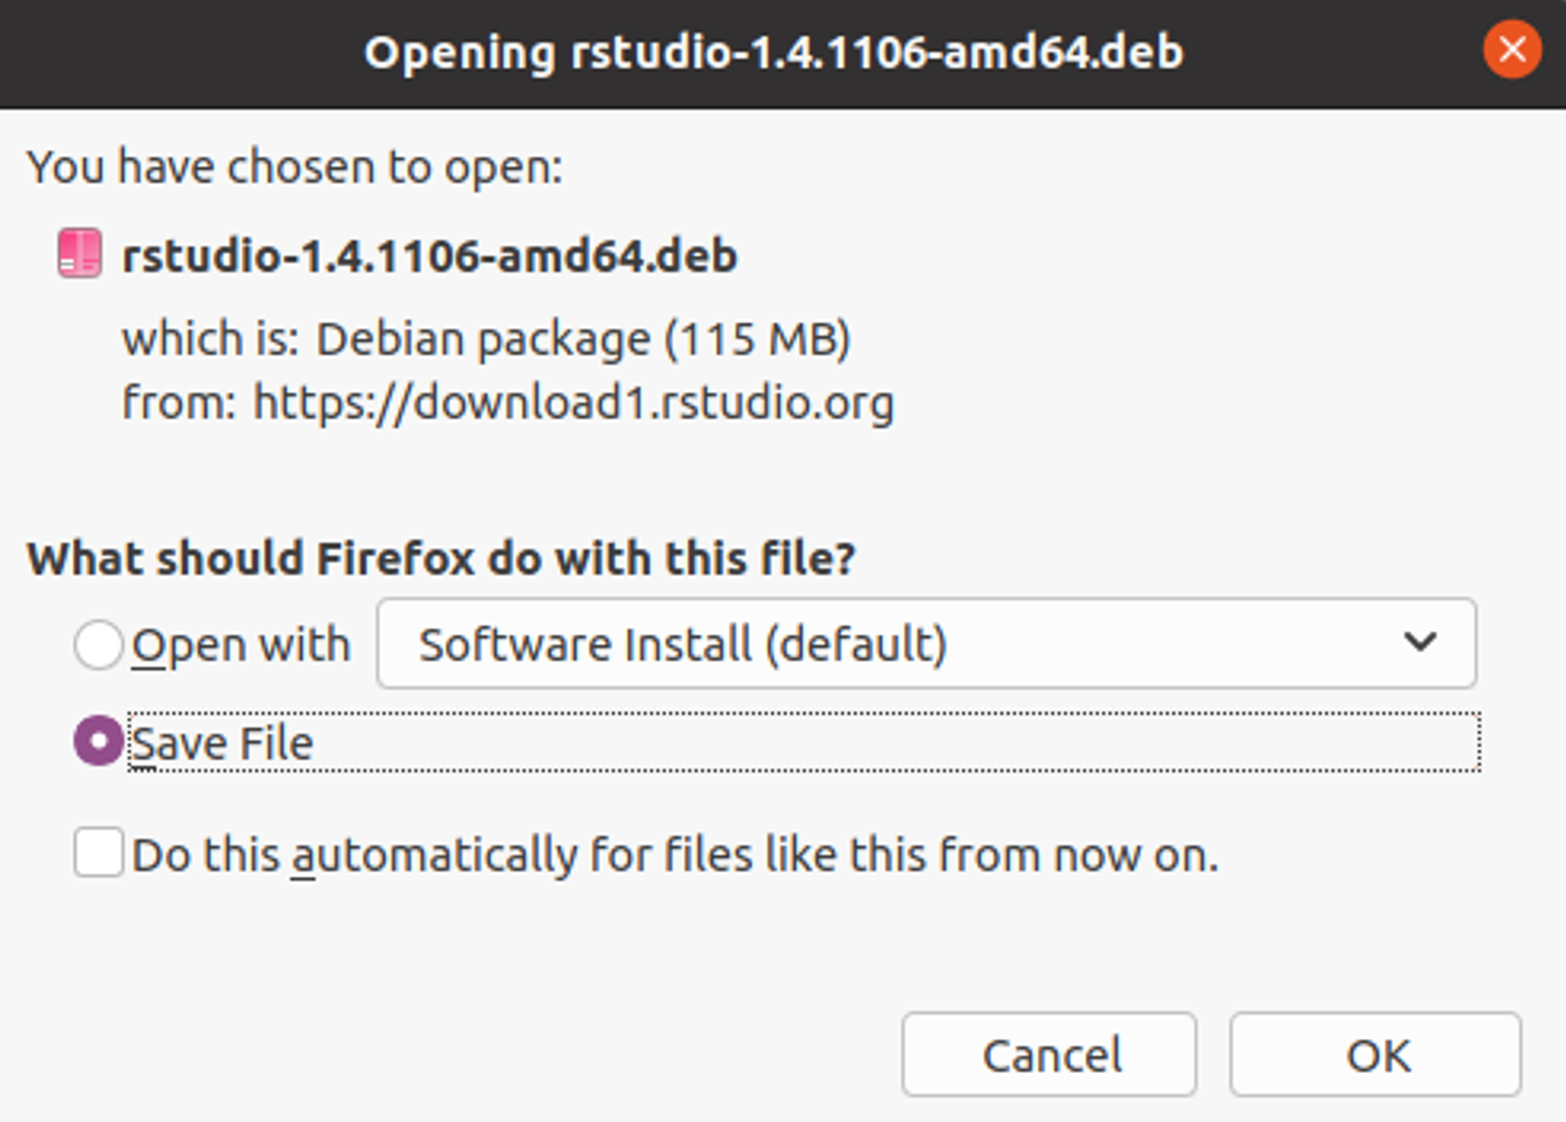This screenshot has height=1122, width=1566.
Task: Click the Software Install (default) label
Action: click(x=683, y=645)
